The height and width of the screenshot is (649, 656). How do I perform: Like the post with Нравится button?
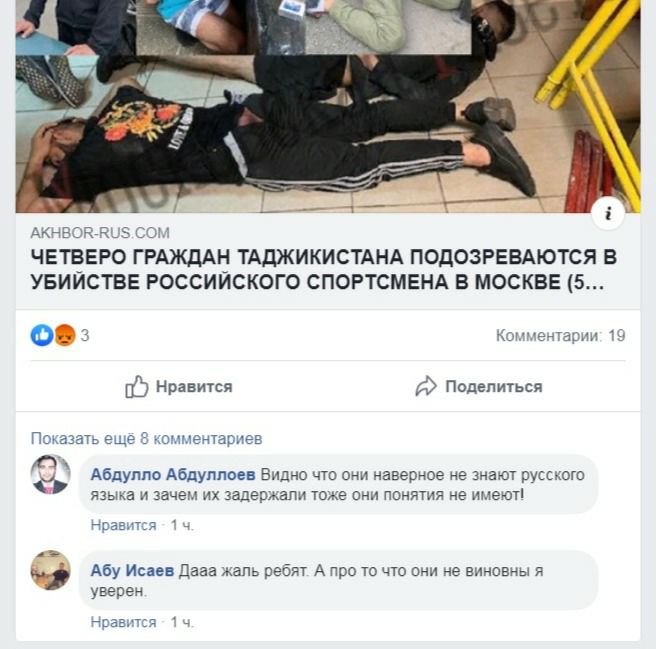(179, 387)
